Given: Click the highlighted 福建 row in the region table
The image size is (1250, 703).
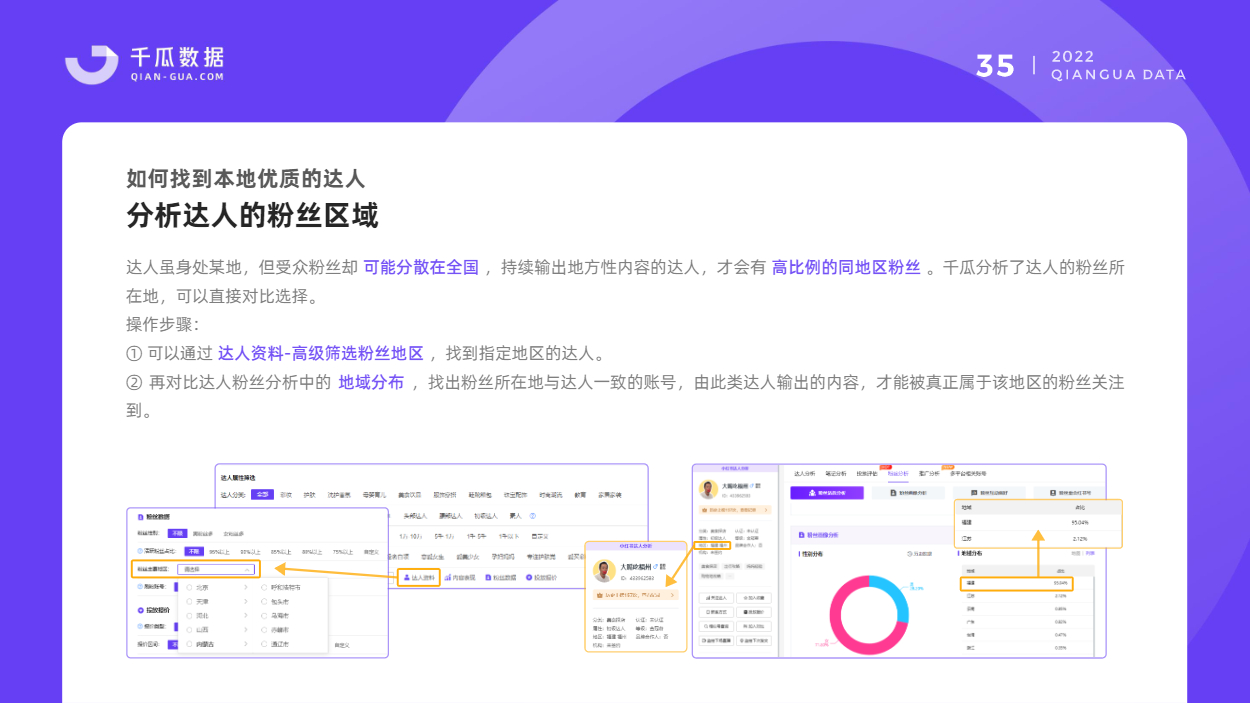Looking at the screenshot, I should click(1017, 583).
